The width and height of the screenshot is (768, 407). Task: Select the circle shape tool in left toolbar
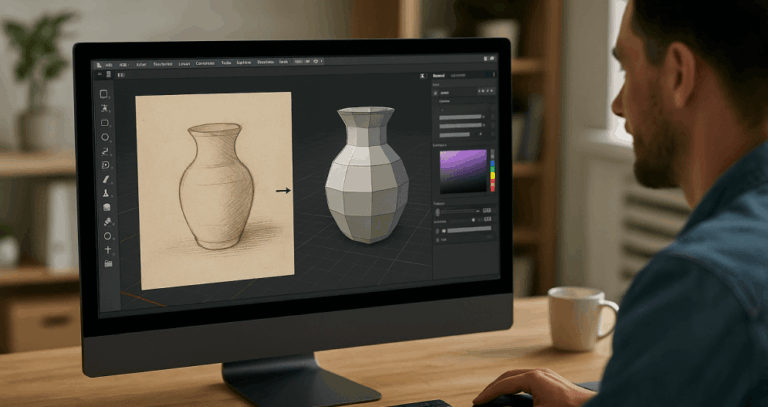pos(105,137)
